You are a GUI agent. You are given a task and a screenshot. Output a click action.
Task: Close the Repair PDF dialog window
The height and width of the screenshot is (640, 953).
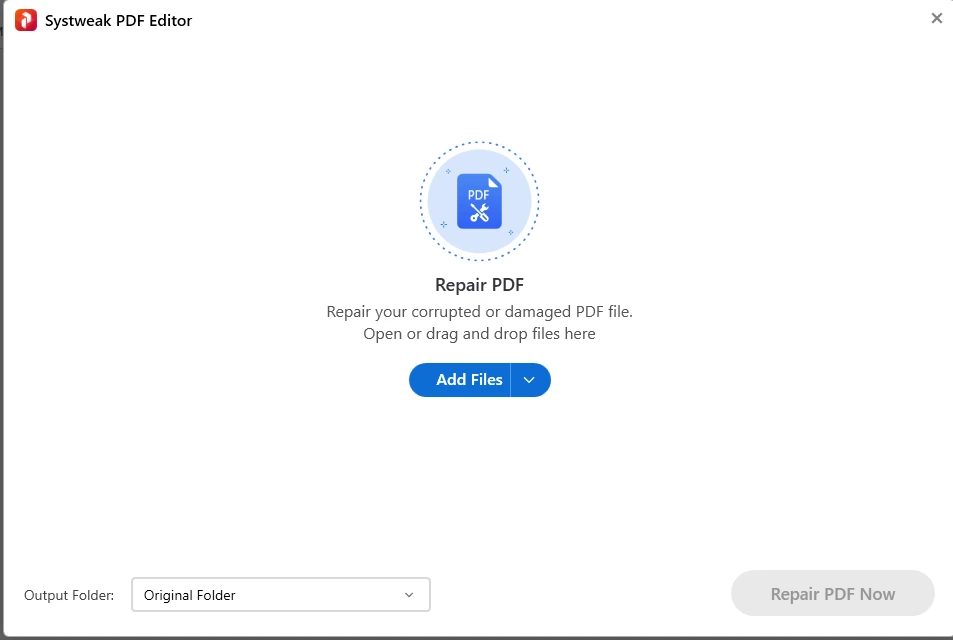click(x=937, y=18)
